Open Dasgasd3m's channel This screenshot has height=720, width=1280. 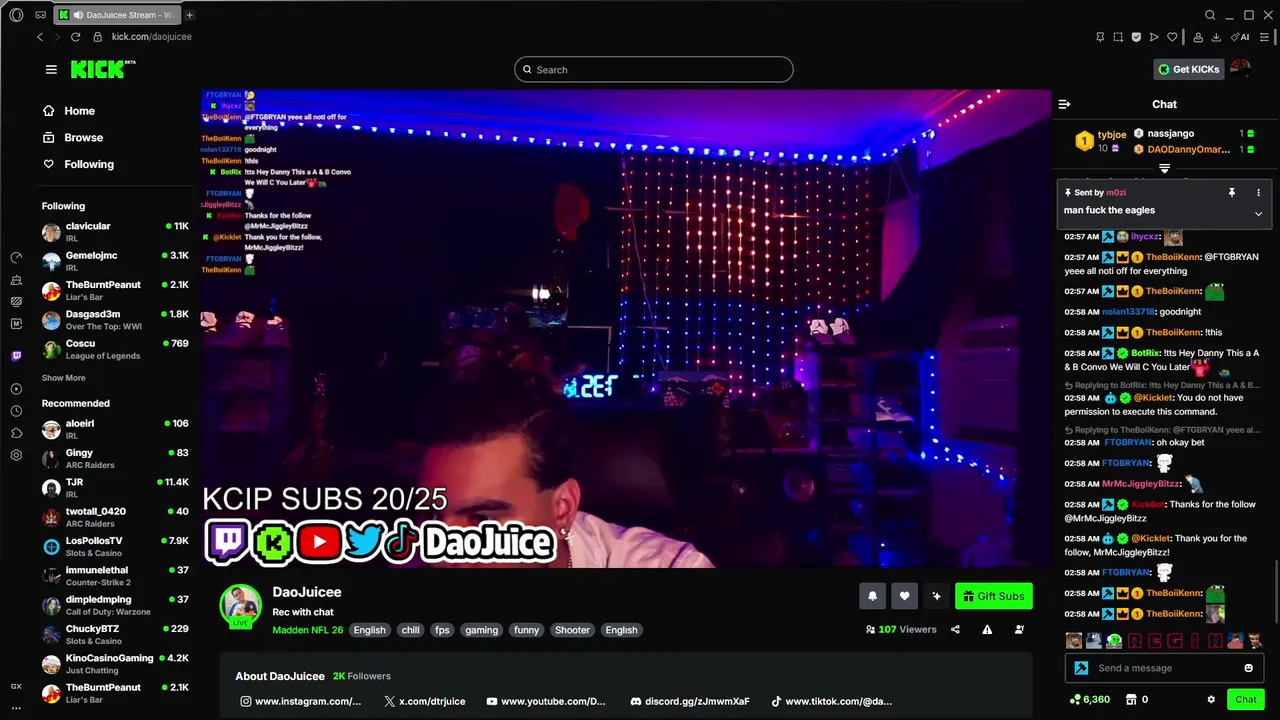[x=115, y=320]
